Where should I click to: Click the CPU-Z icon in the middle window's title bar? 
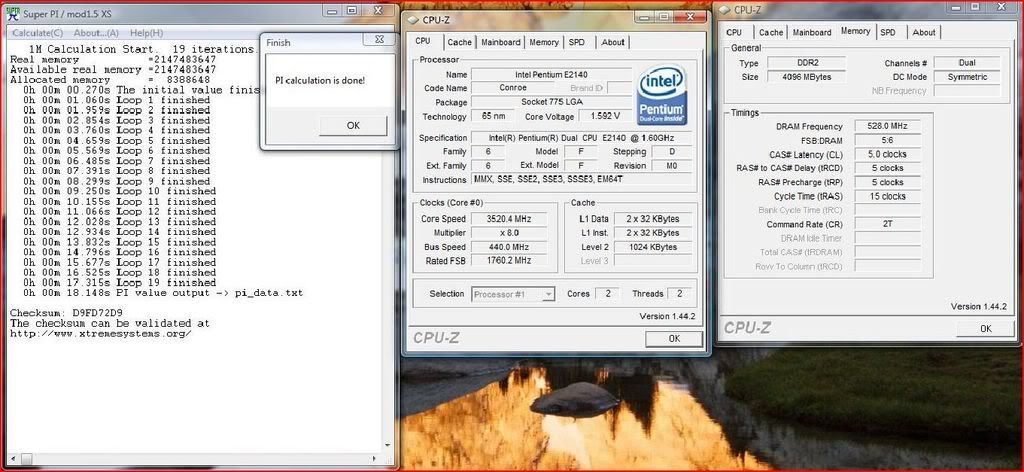(412, 20)
